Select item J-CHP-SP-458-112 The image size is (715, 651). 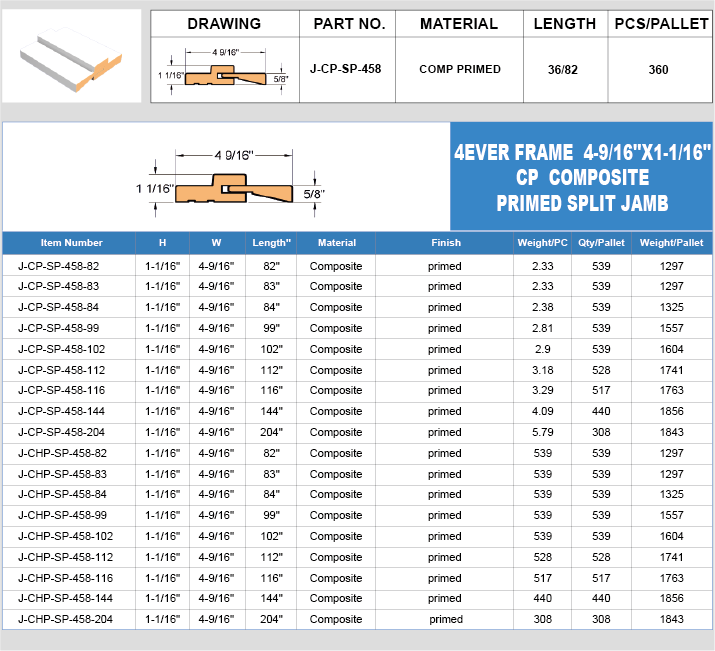point(66,557)
